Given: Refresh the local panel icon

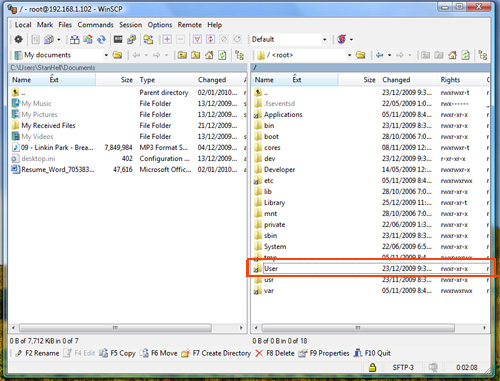Looking at the screenshot, I should click(x=222, y=55).
